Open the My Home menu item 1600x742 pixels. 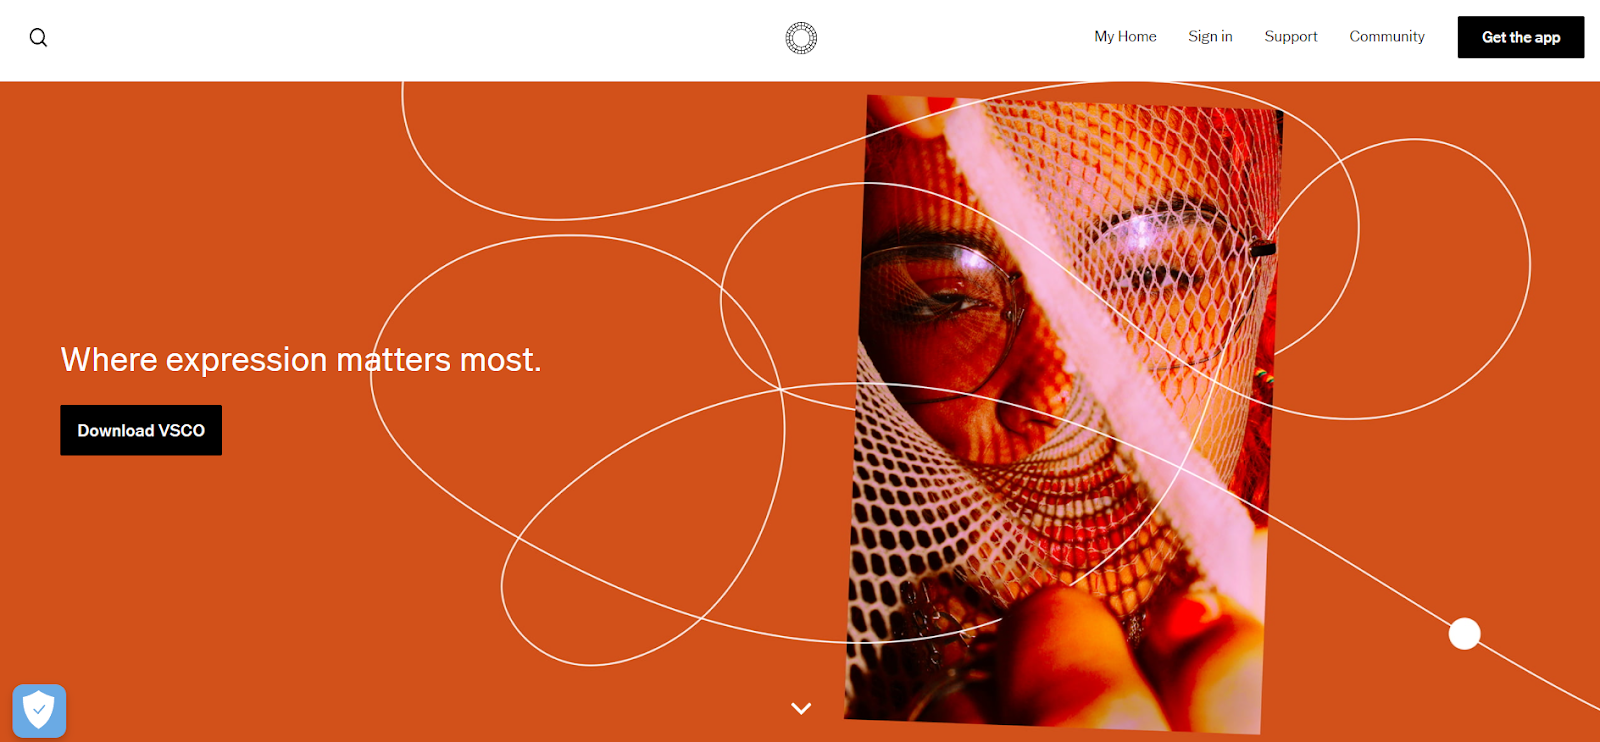(x=1125, y=37)
